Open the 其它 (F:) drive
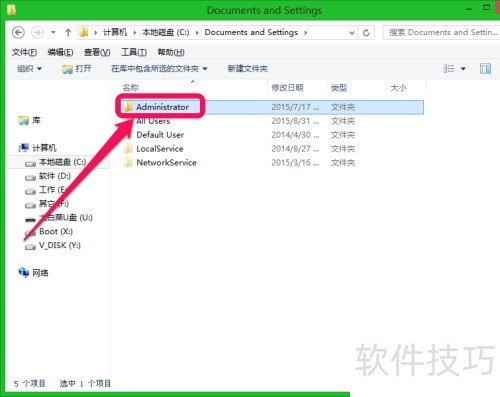 click(54, 204)
